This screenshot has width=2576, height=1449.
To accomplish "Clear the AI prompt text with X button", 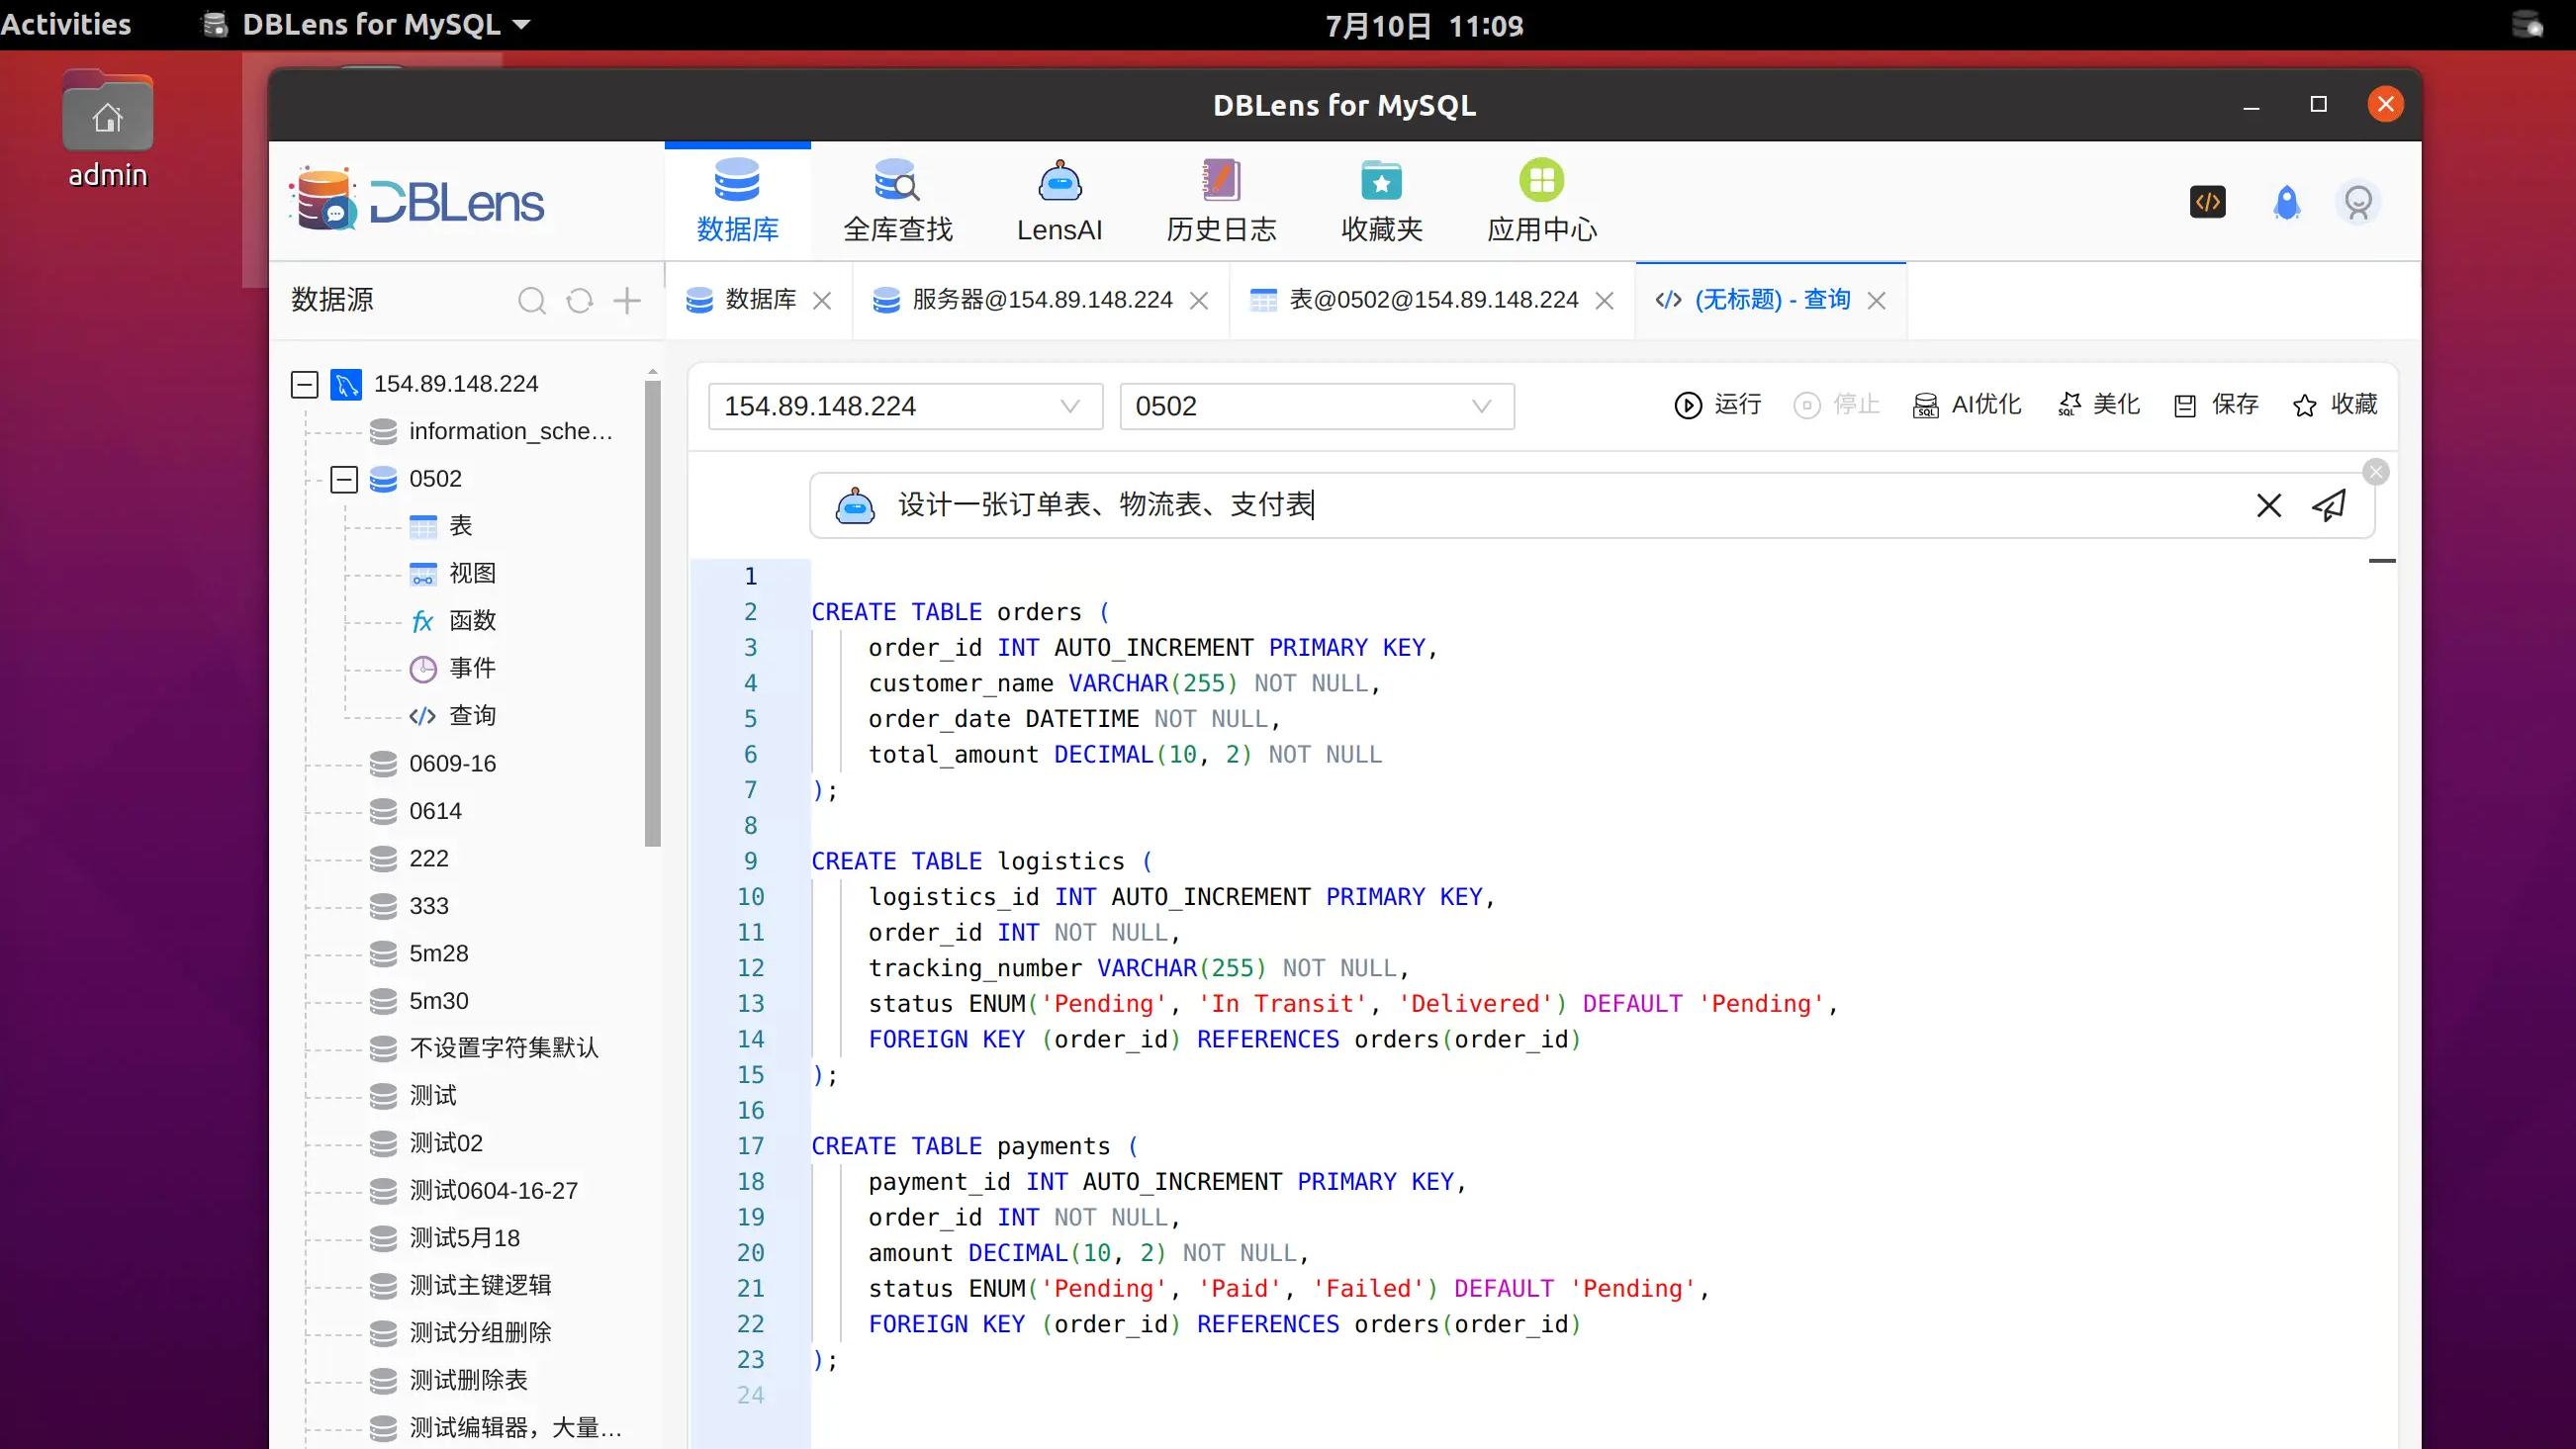I will pyautogui.click(x=2269, y=505).
